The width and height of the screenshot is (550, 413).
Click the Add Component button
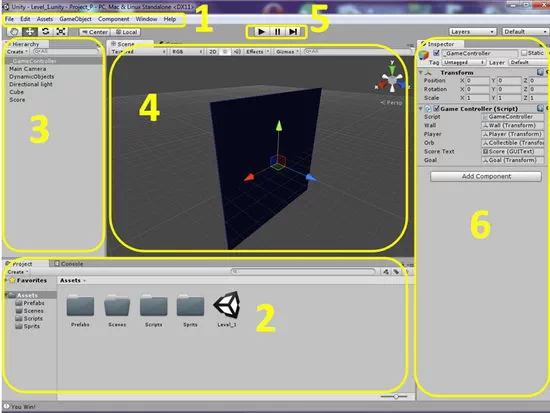(486, 176)
